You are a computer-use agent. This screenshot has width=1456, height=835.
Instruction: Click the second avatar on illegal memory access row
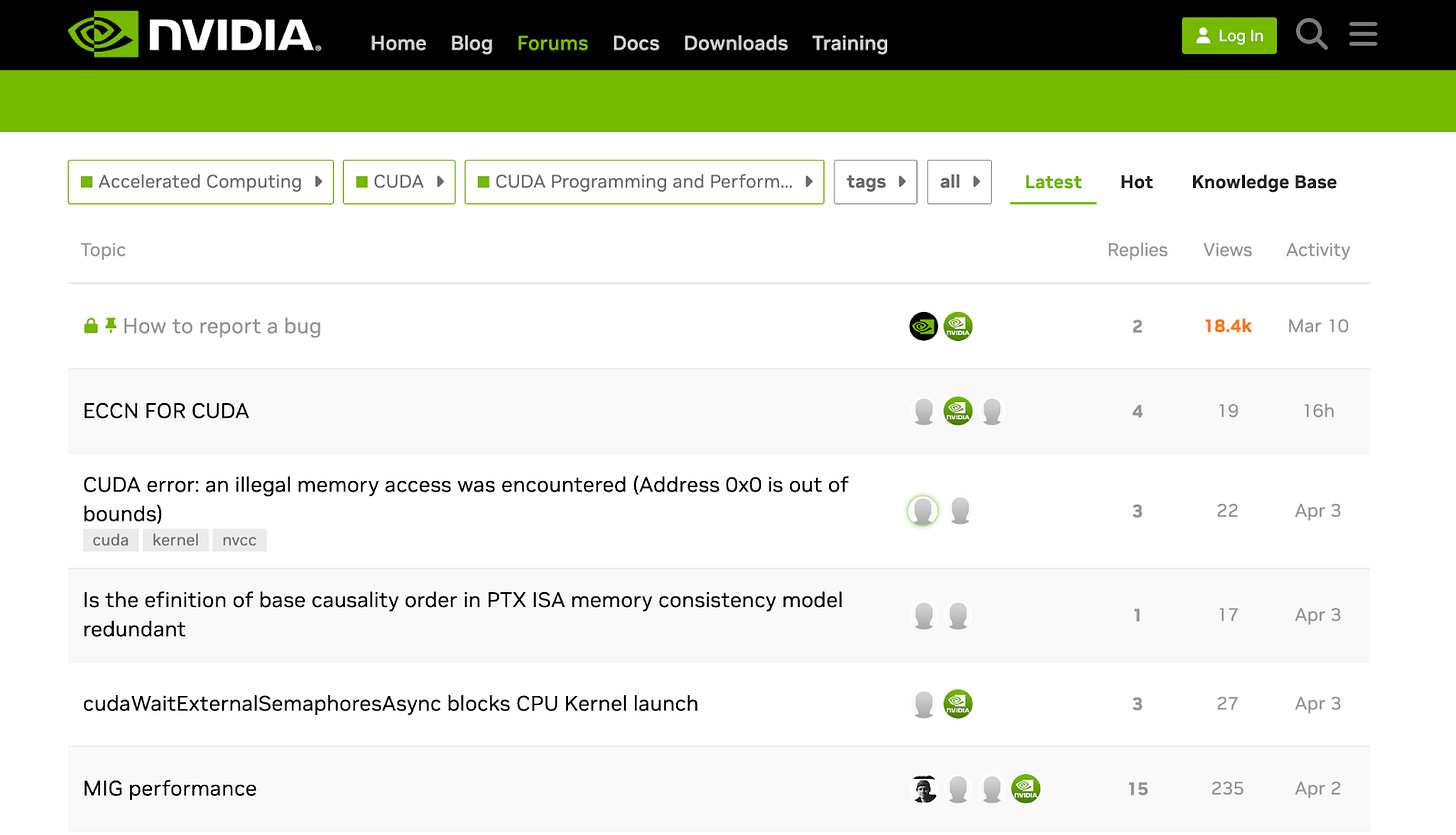(960, 511)
